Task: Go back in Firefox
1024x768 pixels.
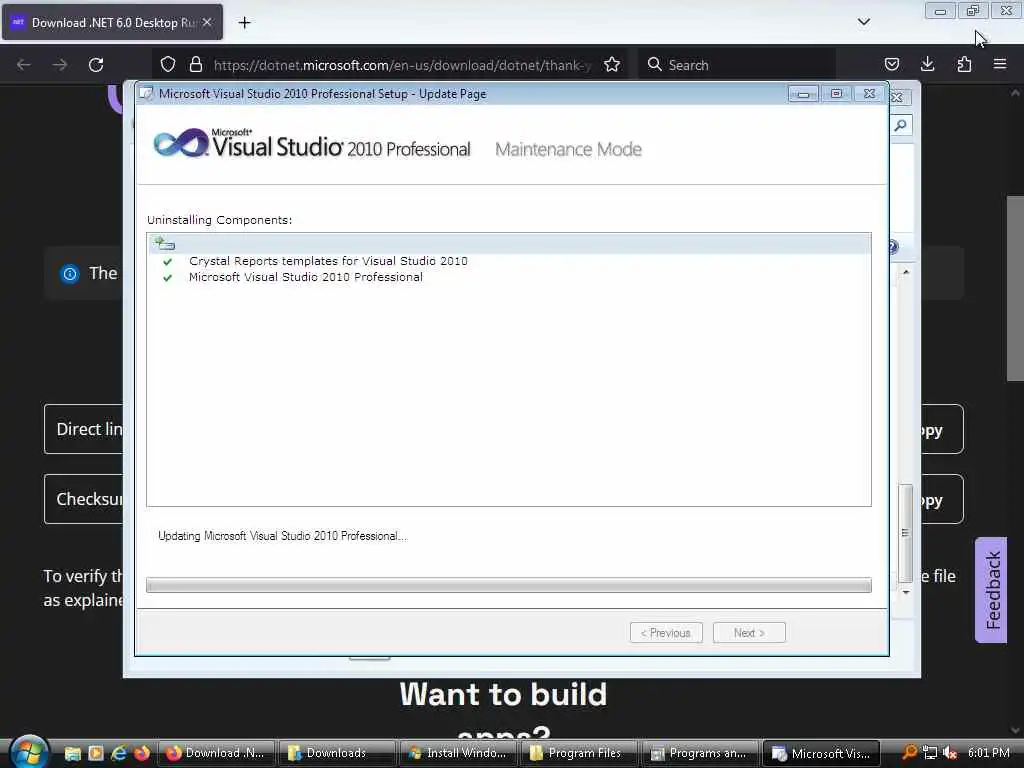Action: coord(24,65)
